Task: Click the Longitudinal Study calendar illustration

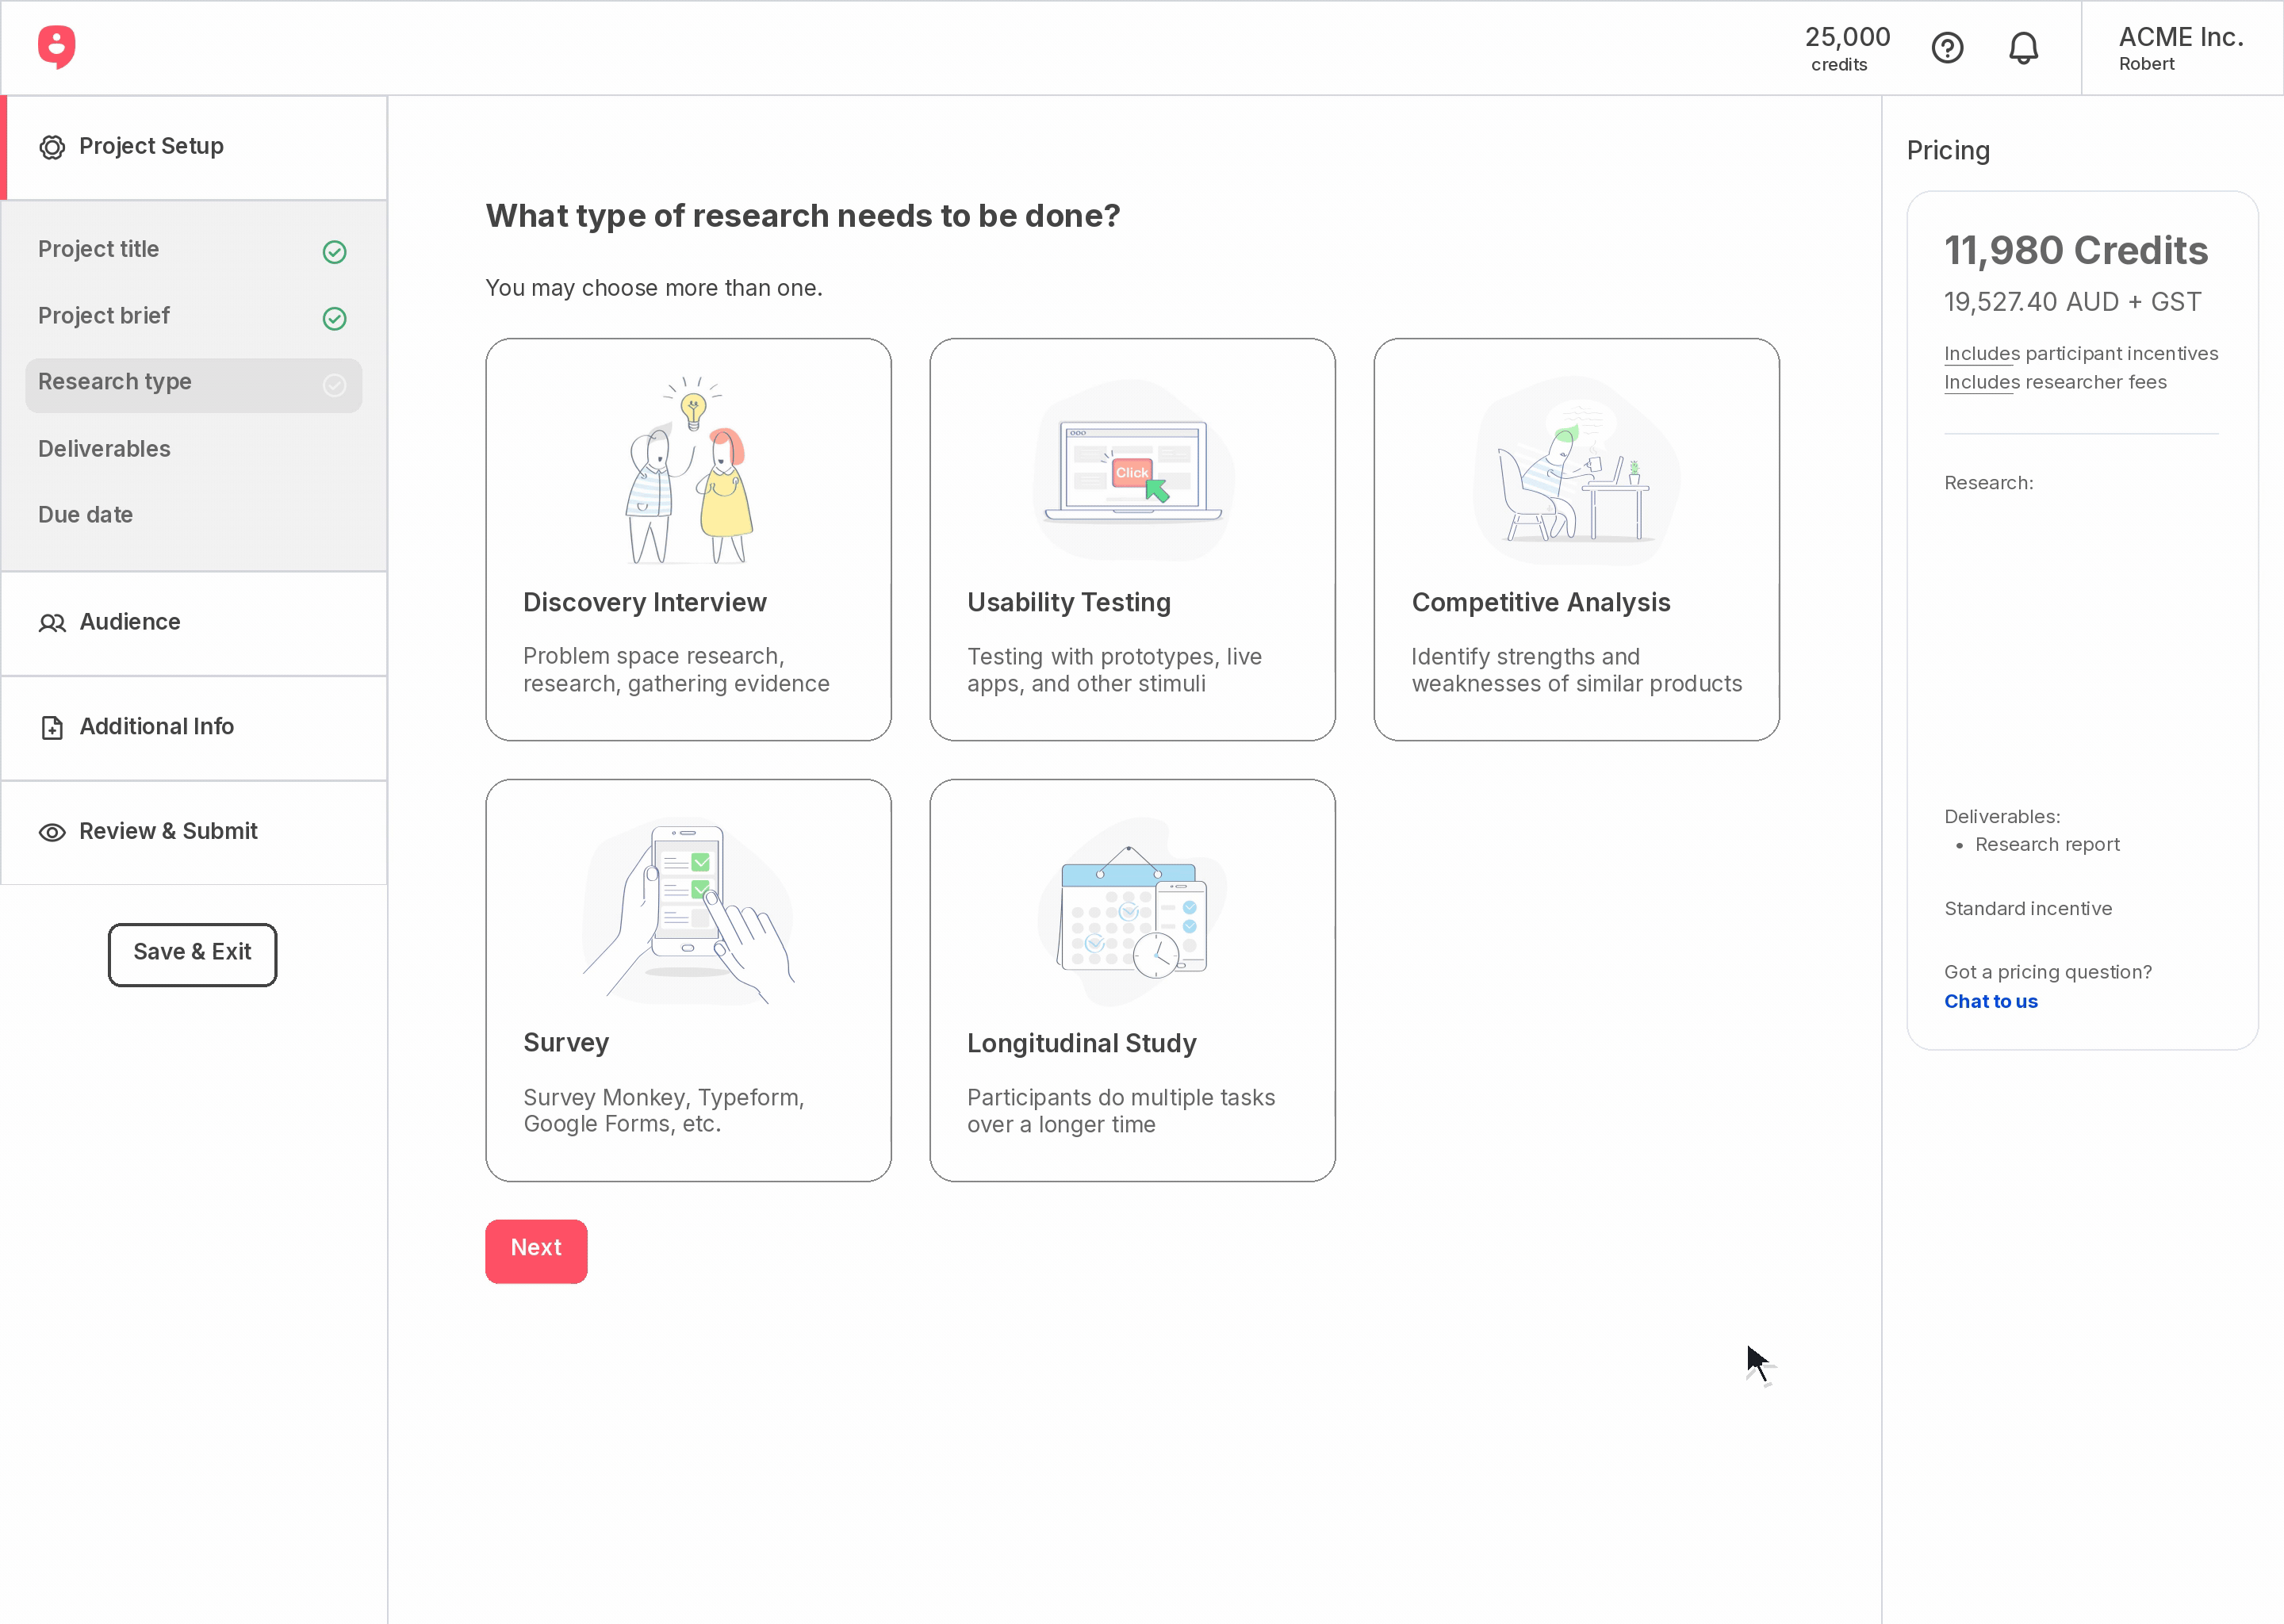Action: coord(1133,911)
